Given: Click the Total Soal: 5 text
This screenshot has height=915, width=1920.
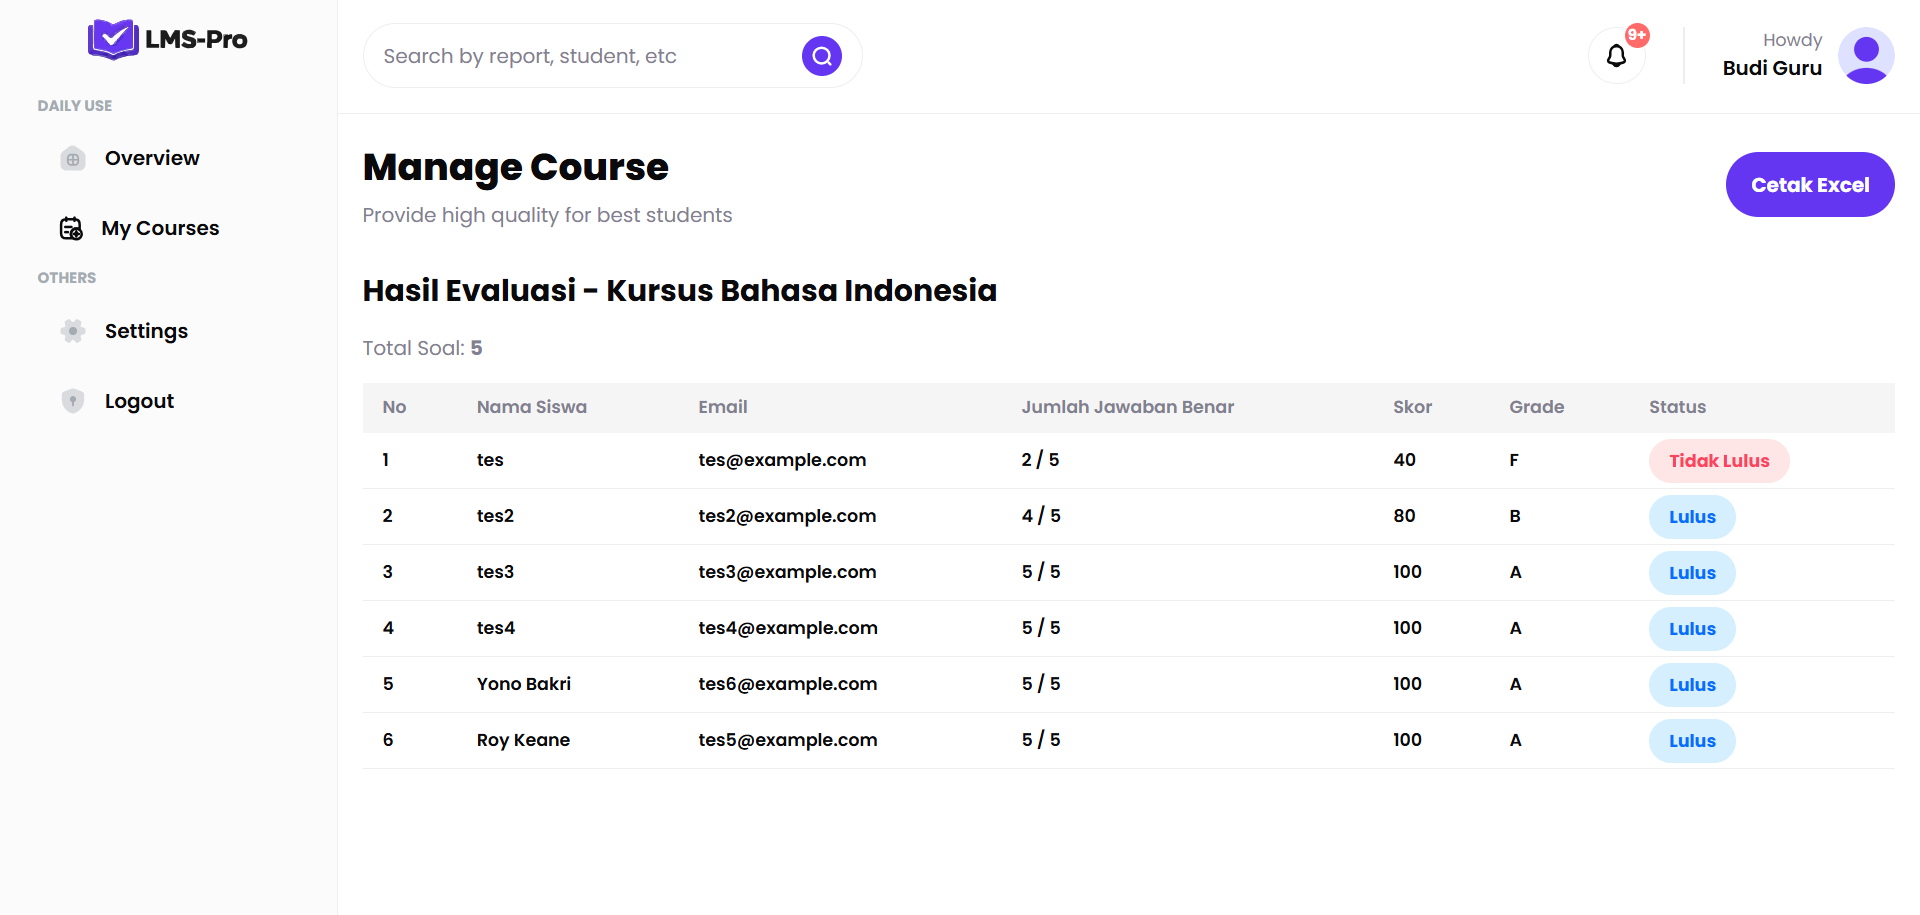Looking at the screenshot, I should coord(422,348).
